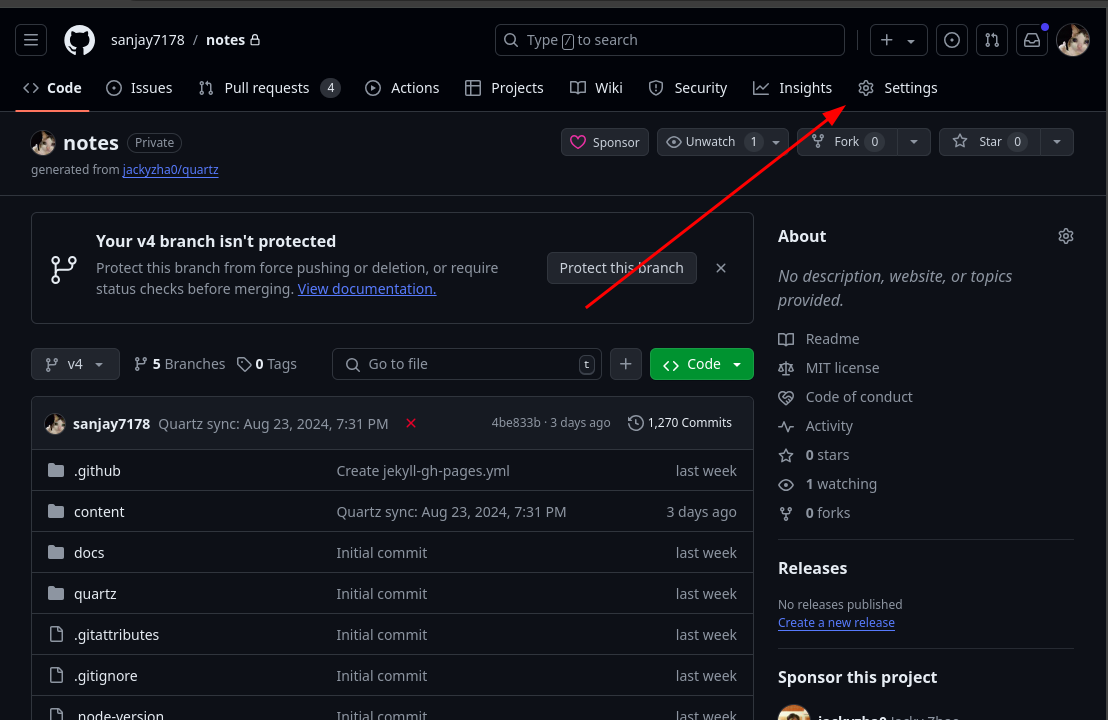Toggle Unwatch for this repository
The width and height of the screenshot is (1108, 720).
click(711, 142)
